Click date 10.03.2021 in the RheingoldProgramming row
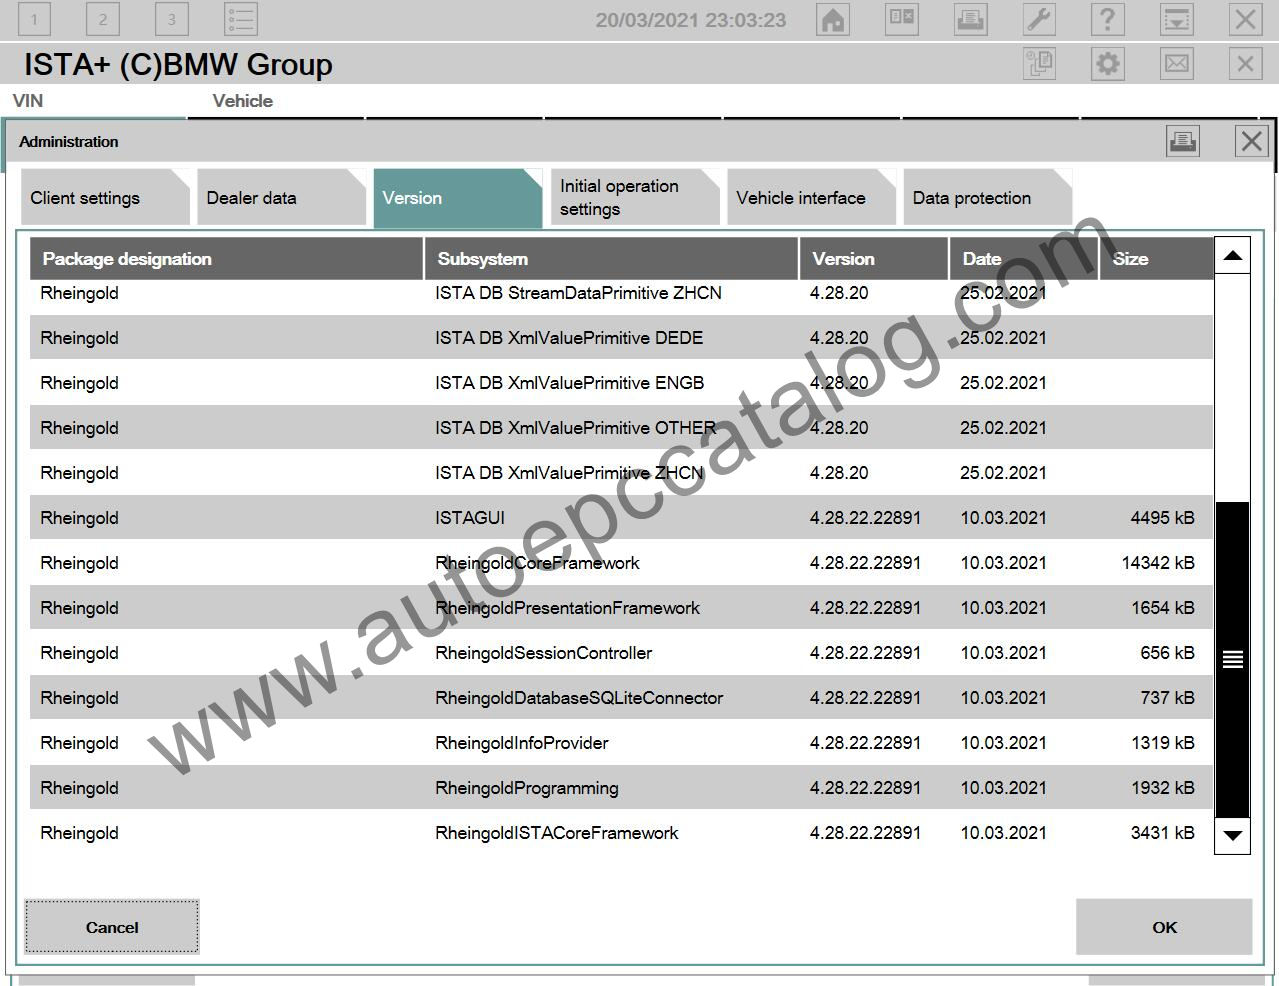 coord(1003,788)
